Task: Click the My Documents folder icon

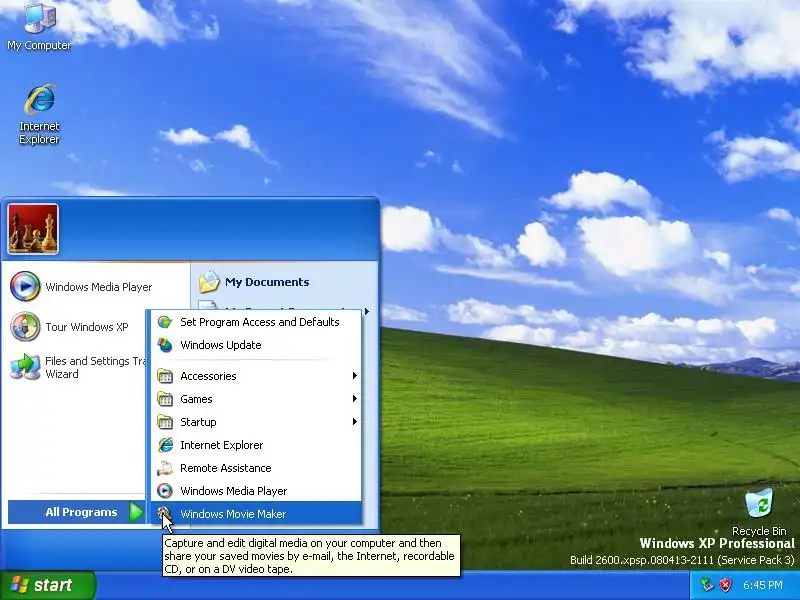Action: (x=209, y=282)
